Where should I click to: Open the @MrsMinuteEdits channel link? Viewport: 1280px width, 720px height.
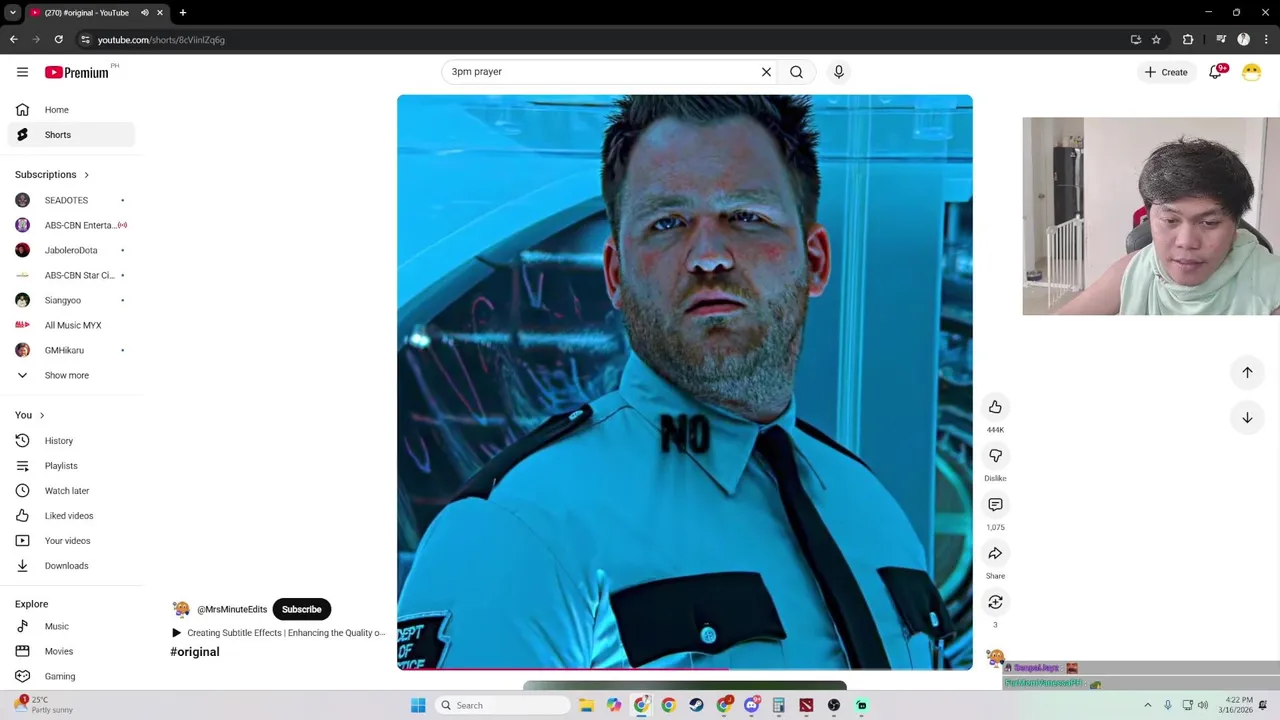232,609
